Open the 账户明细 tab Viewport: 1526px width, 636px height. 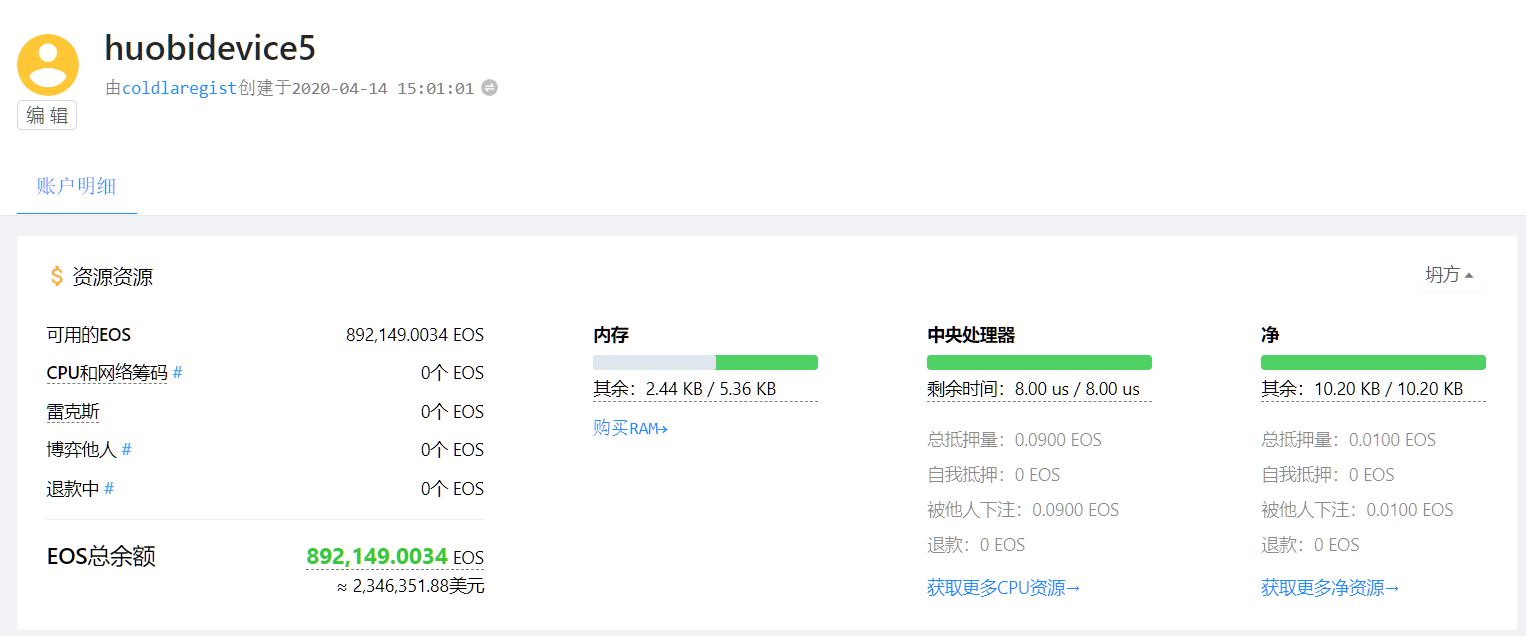pos(76,186)
